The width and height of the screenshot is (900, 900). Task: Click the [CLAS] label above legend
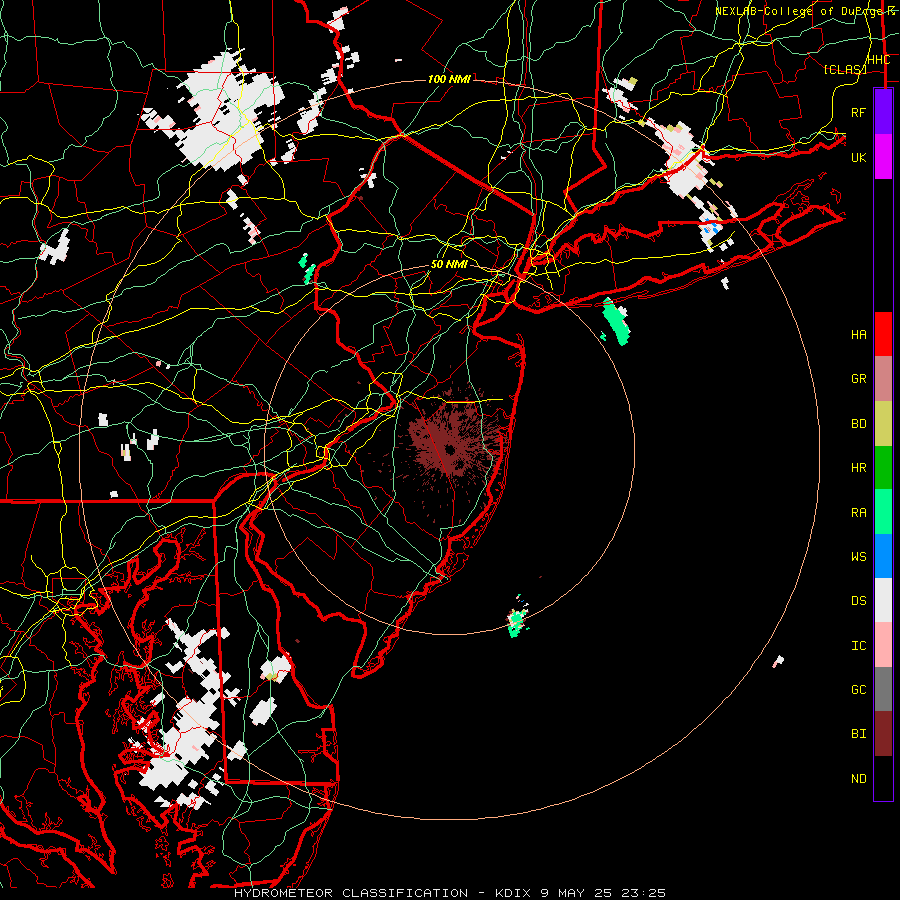845,69
